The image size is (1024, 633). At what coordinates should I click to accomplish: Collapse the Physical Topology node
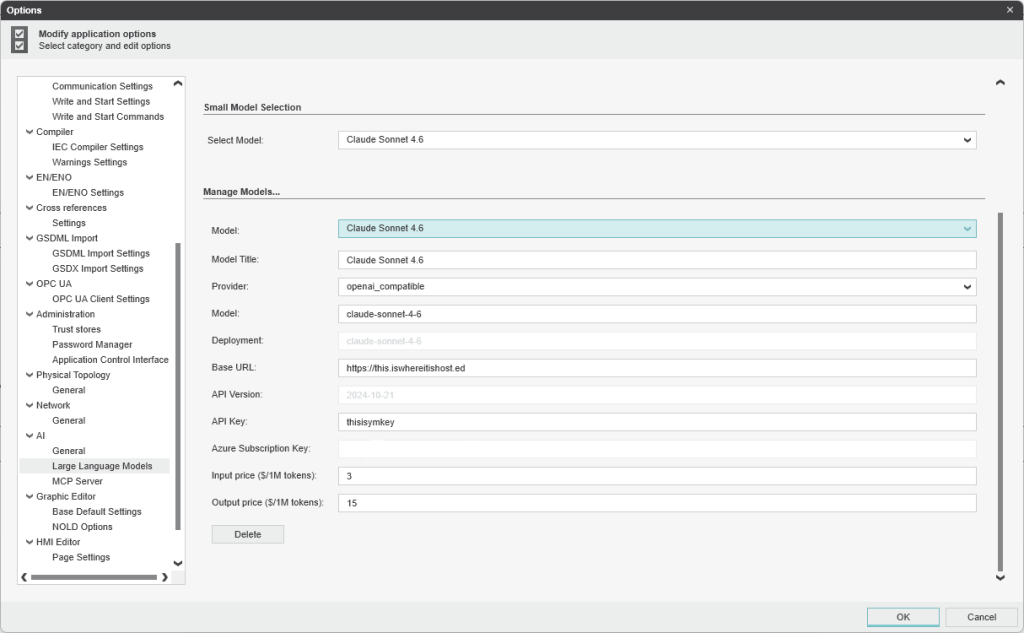[x=29, y=375]
